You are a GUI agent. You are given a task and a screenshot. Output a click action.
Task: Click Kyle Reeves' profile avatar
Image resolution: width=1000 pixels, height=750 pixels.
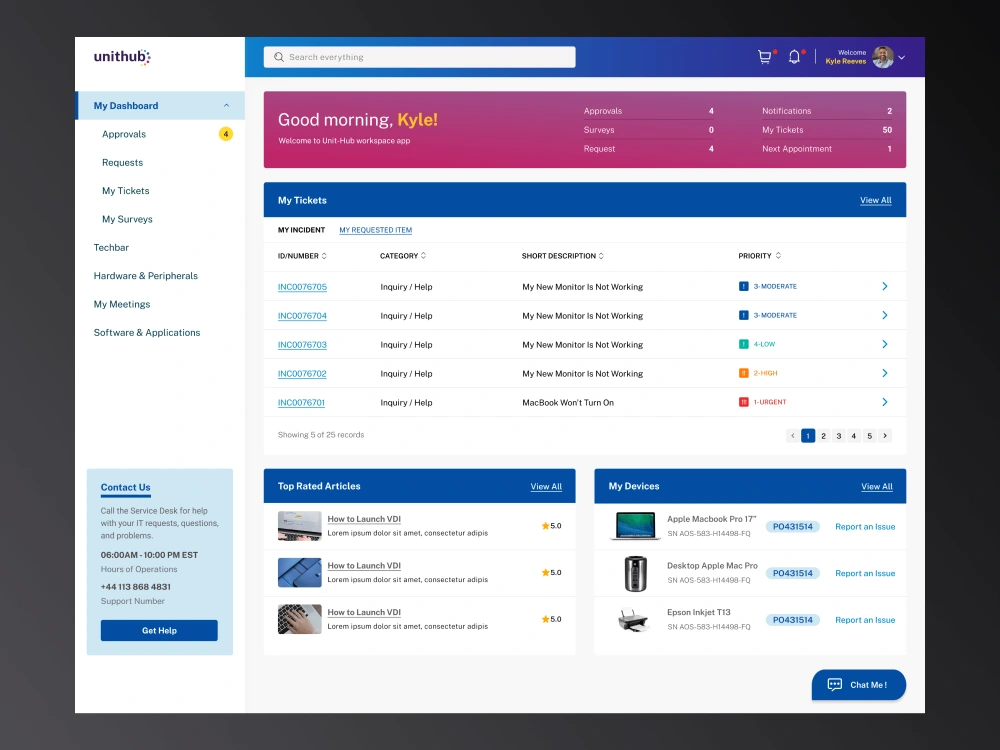(881, 57)
